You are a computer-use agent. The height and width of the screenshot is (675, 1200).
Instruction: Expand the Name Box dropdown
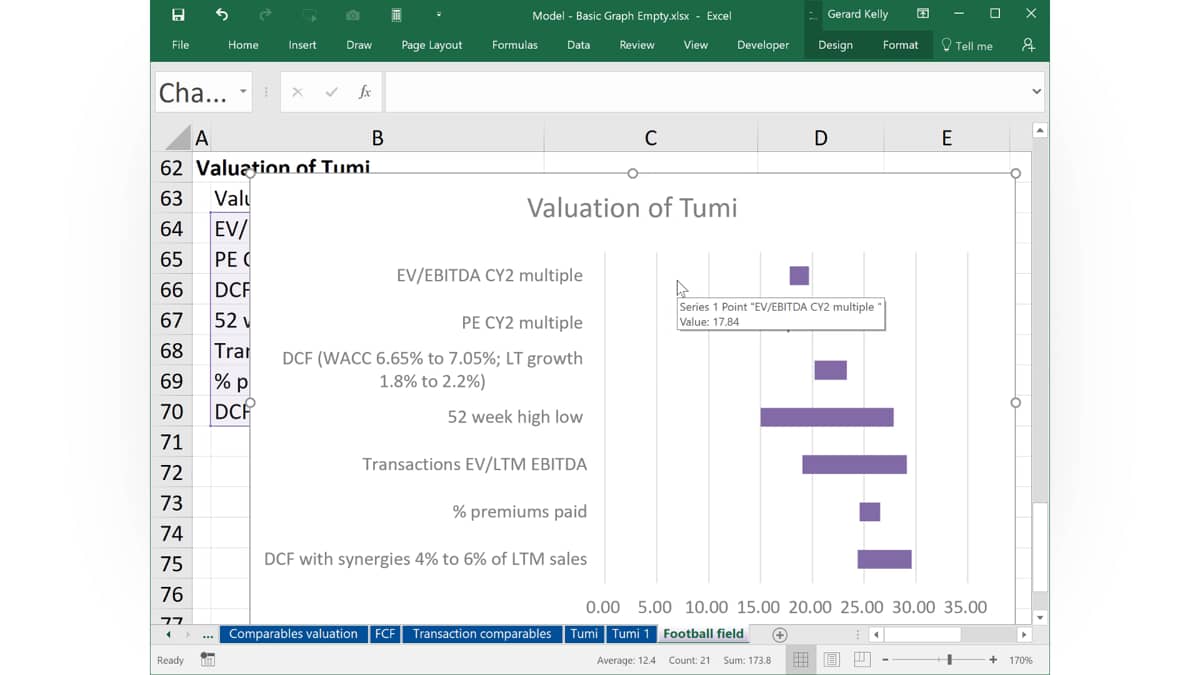coord(243,92)
